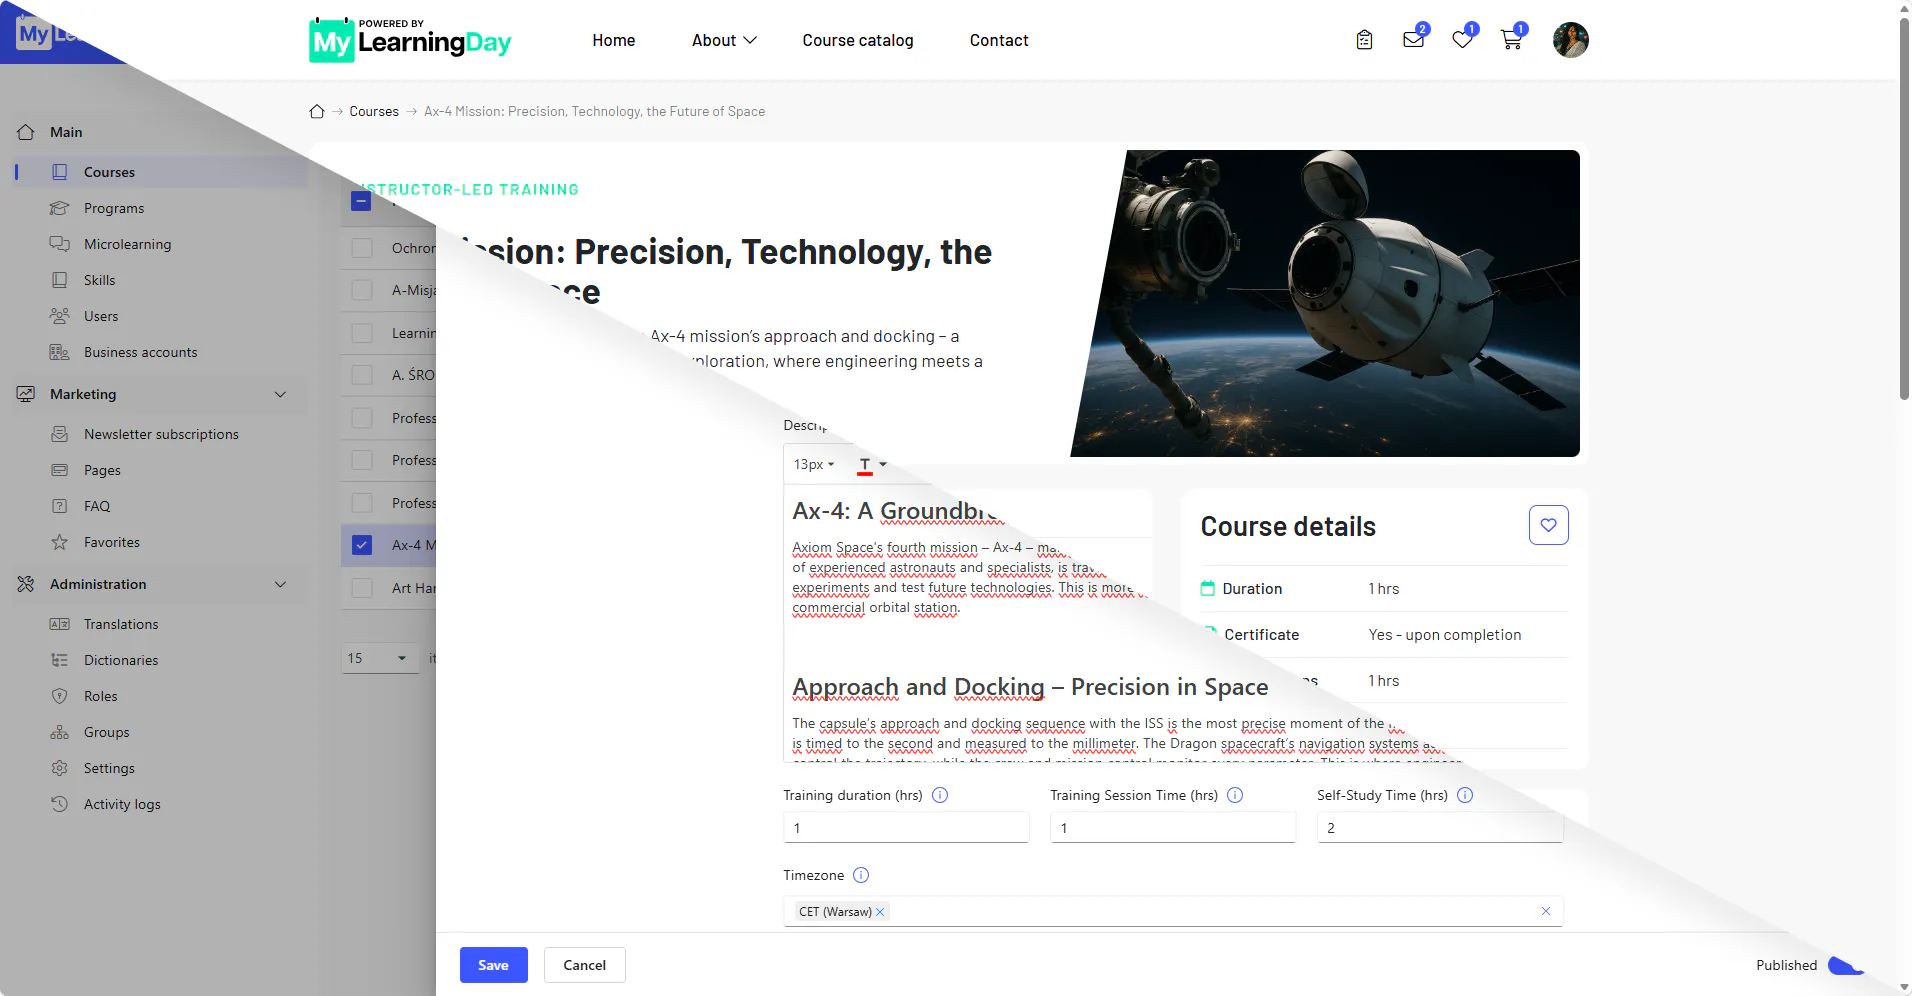1912x996 pixels.
Task: Click the Save button
Action: (493, 965)
